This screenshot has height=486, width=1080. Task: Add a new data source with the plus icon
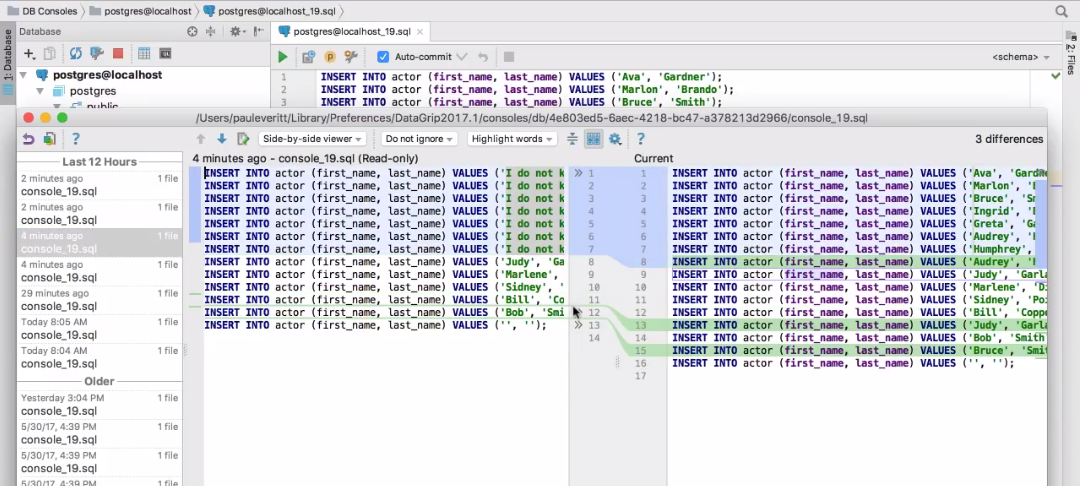click(x=29, y=54)
